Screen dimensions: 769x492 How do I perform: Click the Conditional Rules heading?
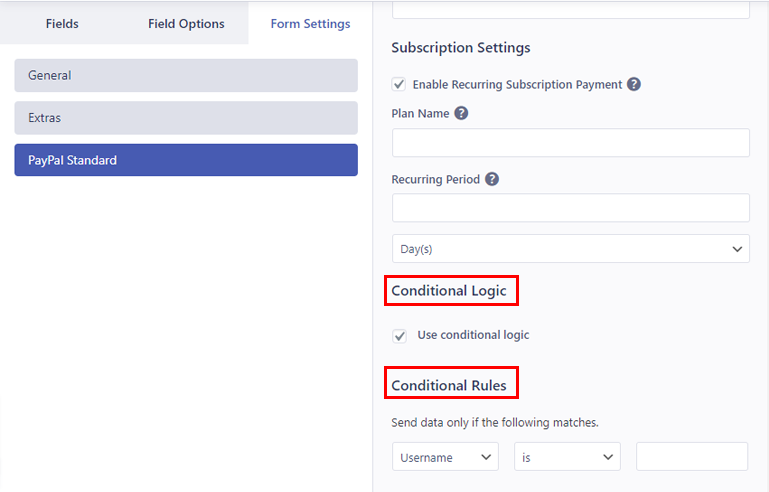point(451,386)
